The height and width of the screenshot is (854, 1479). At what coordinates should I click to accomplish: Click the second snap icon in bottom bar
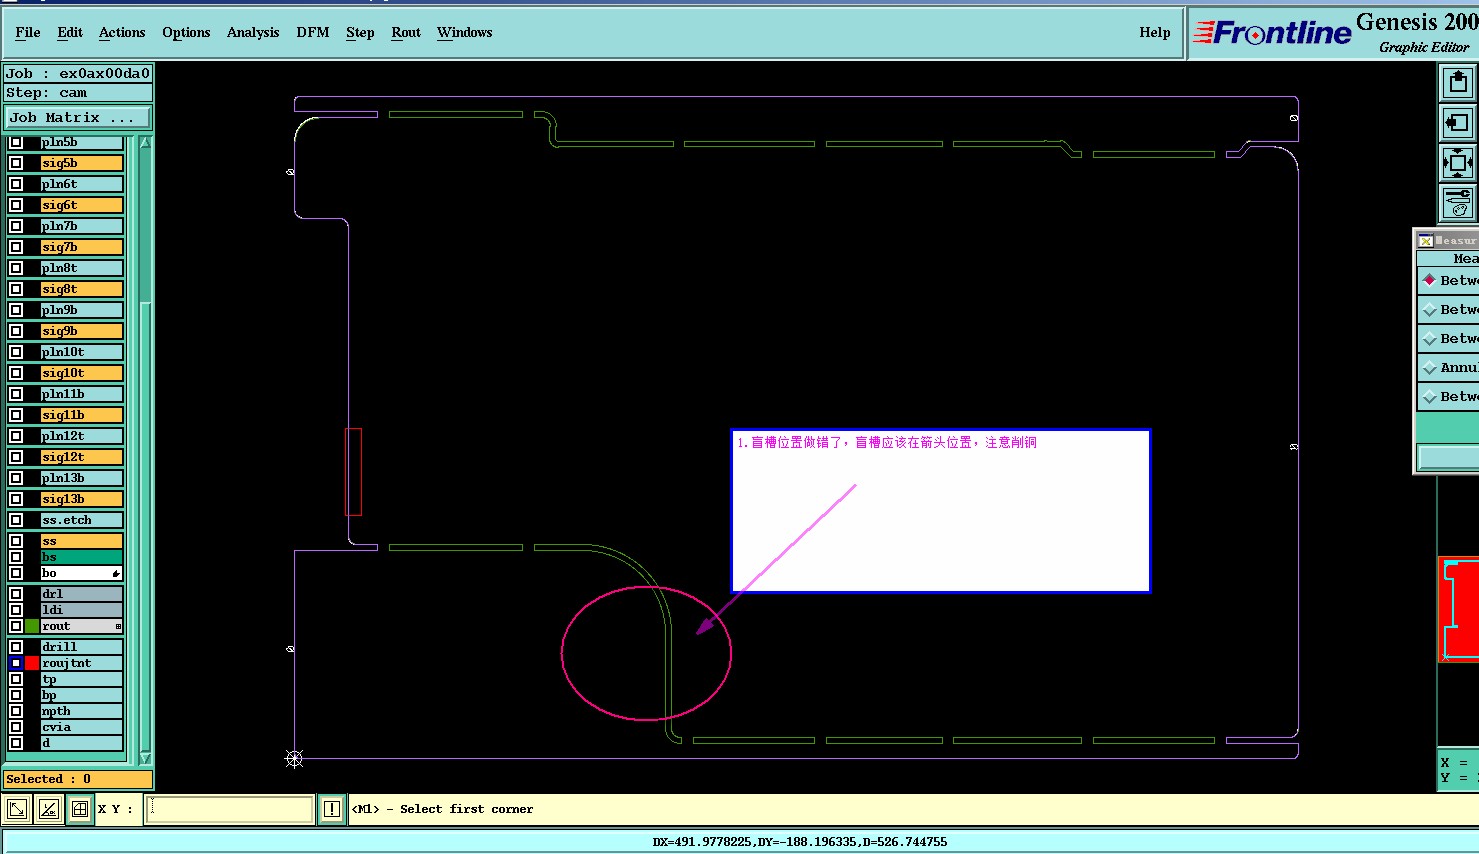(x=48, y=809)
